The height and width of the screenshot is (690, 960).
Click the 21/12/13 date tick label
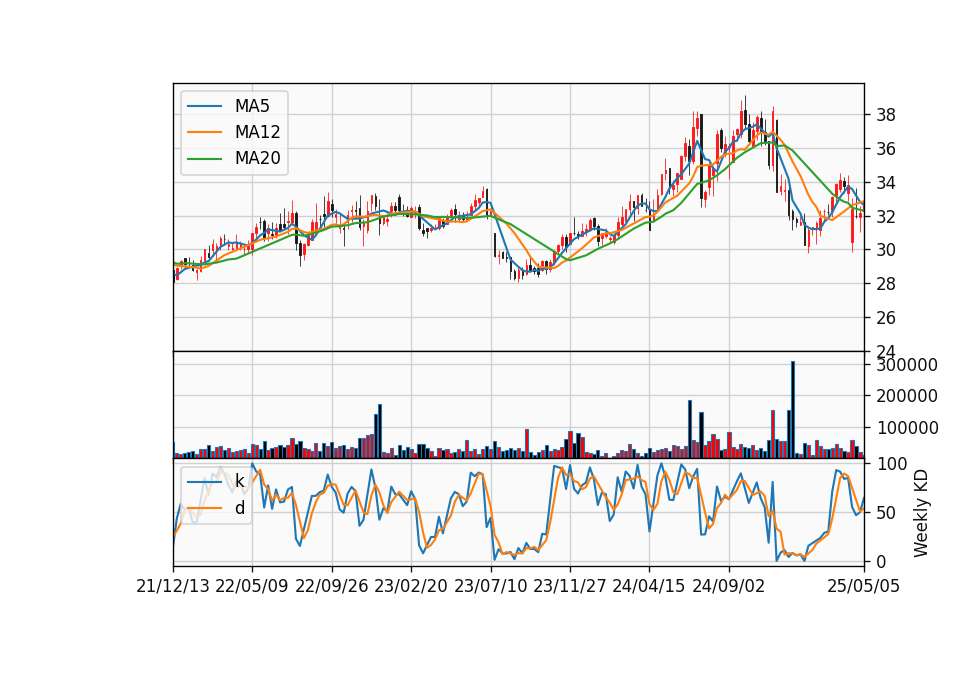[173, 587]
